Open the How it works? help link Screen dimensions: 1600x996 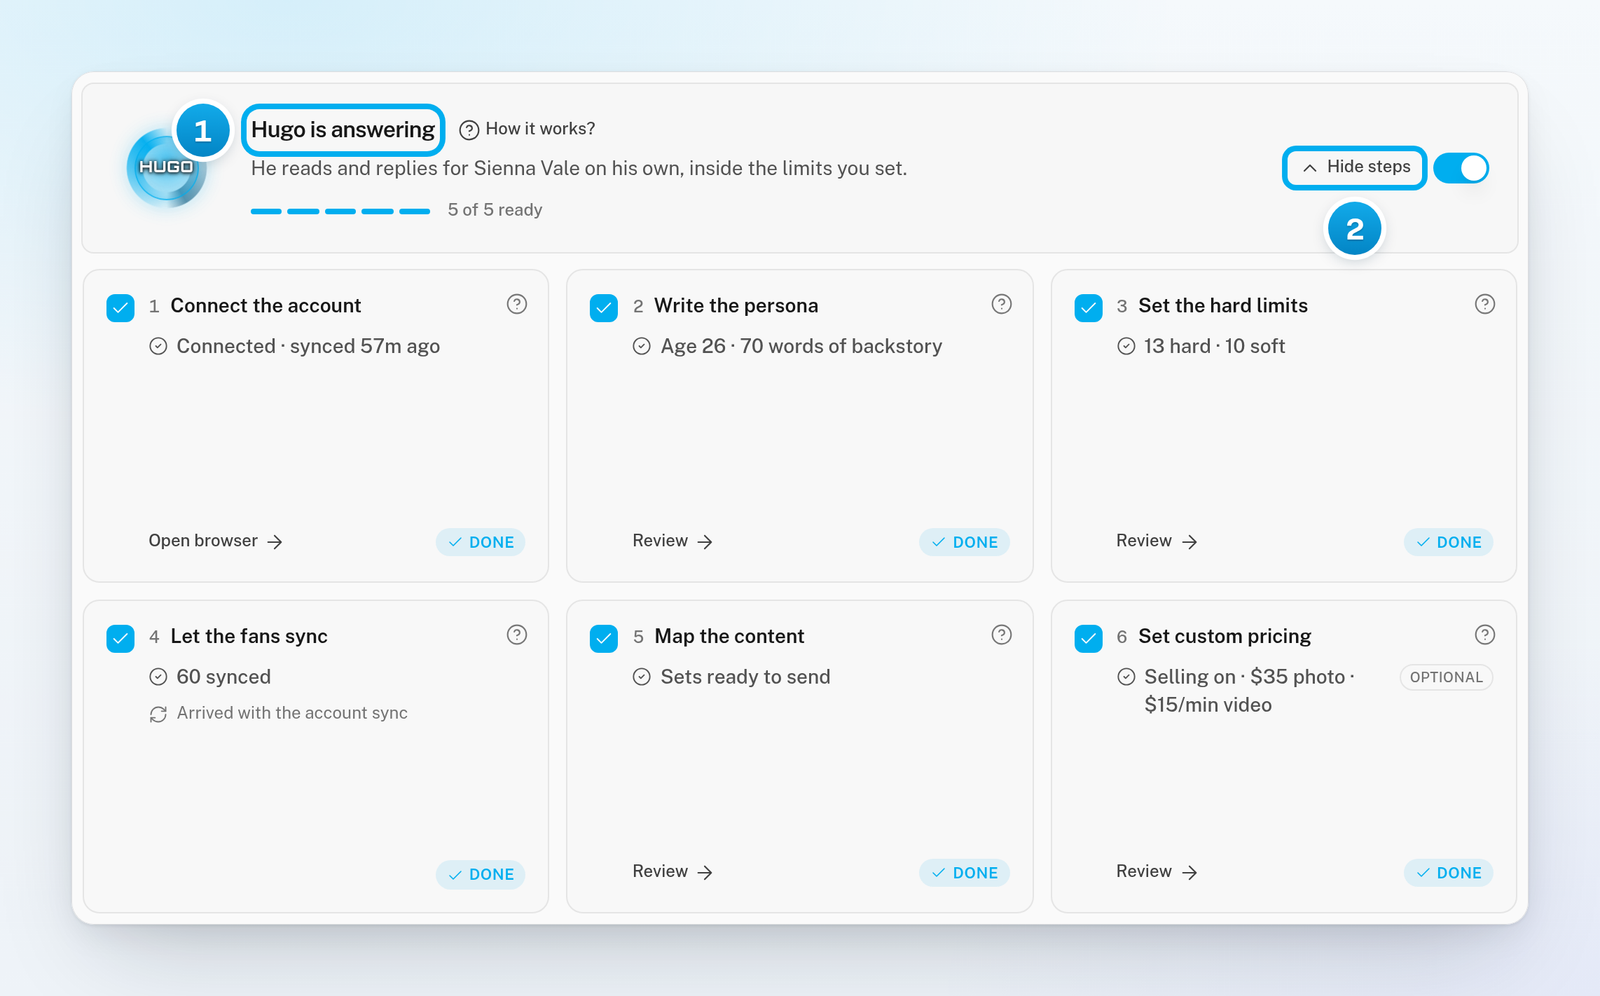click(x=527, y=129)
